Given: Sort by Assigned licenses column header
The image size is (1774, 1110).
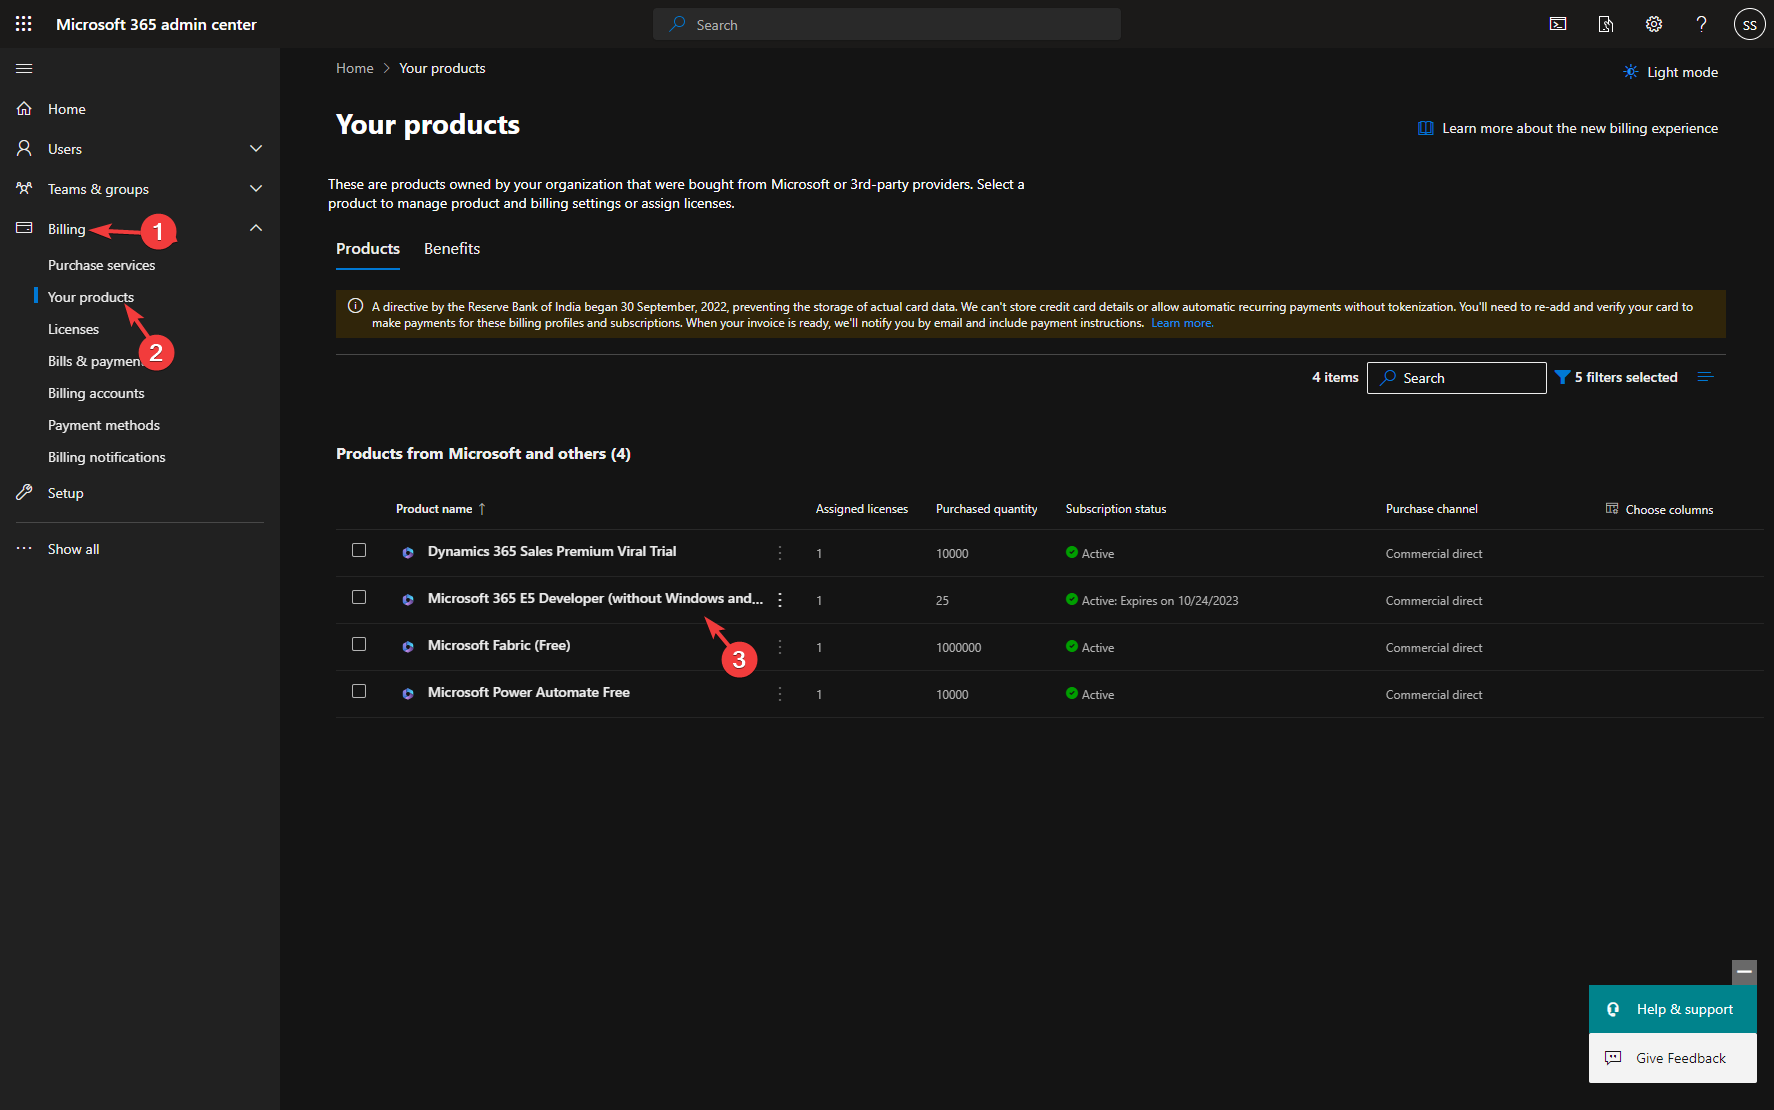Looking at the screenshot, I should tap(862, 509).
